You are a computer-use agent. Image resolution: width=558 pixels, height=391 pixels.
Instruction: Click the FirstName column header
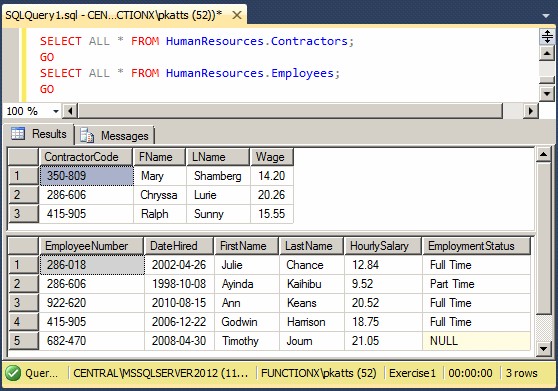[x=247, y=246]
